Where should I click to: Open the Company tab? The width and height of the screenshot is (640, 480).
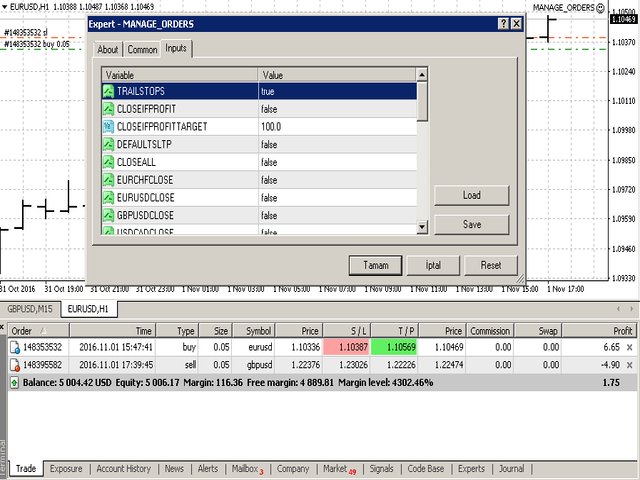click(x=293, y=469)
